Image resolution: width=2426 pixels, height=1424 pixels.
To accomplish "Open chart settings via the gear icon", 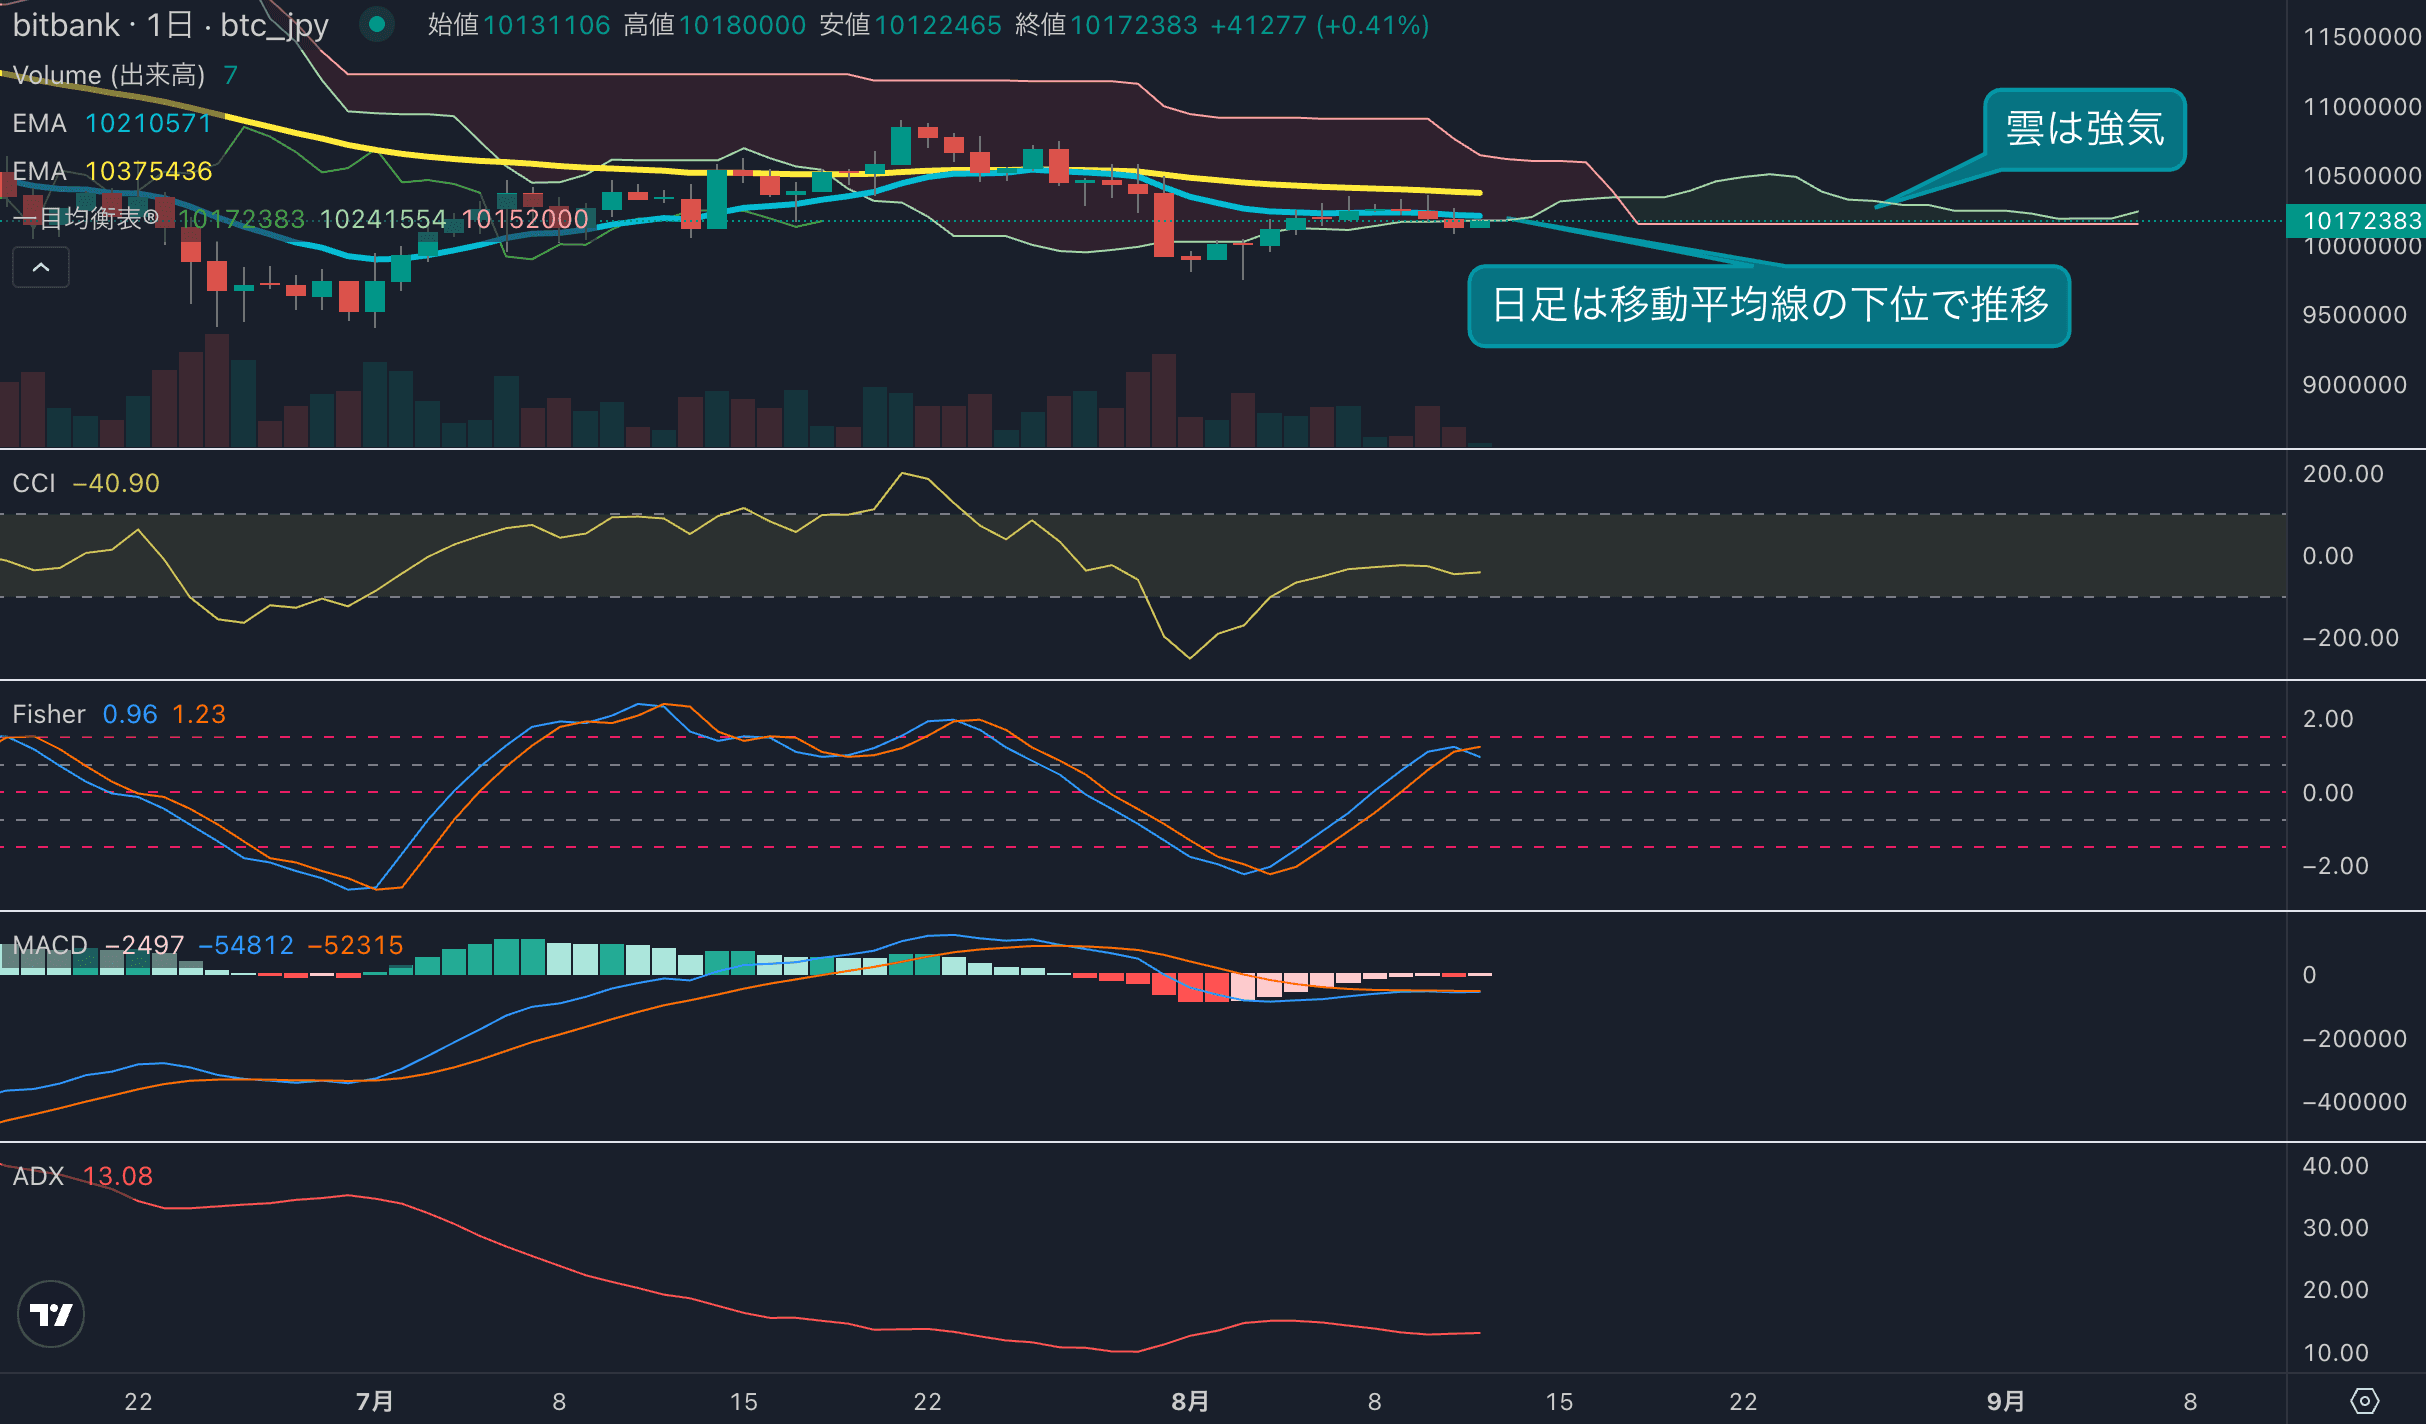I will pos(2364,1401).
